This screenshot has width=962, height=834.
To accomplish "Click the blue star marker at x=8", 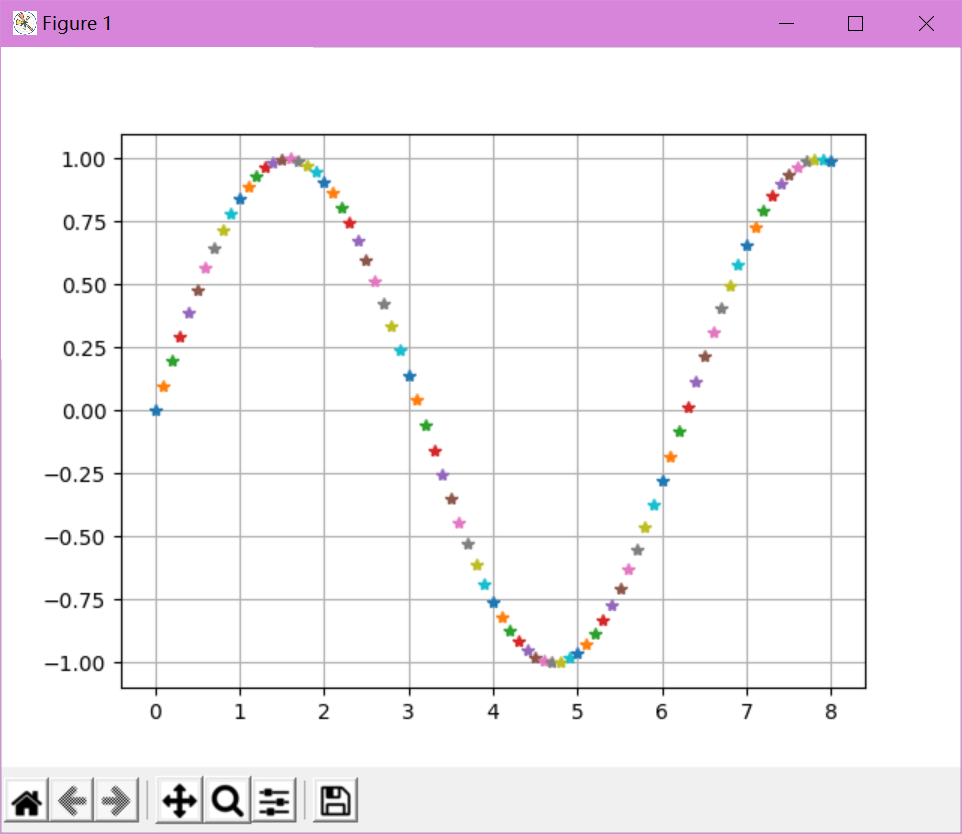I will [831, 161].
